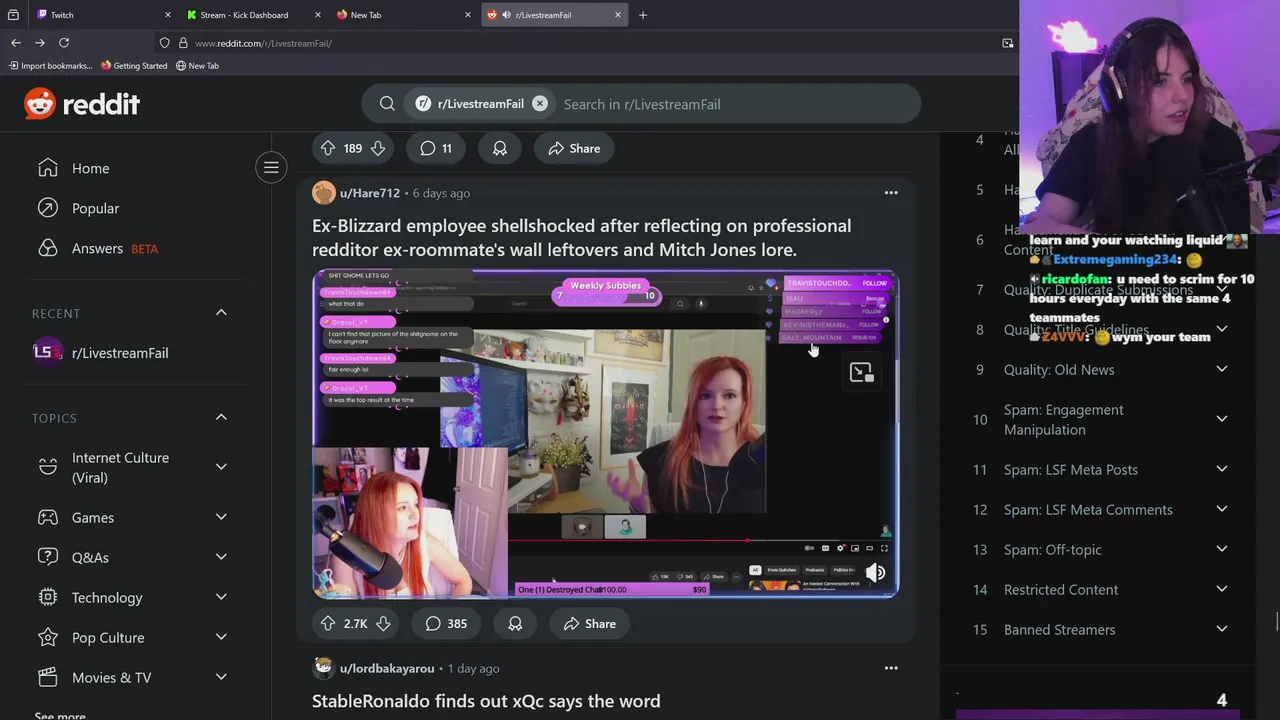Close the r/LivestreamFail browser tab
Image resolution: width=1280 pixels, height=720 pixels.
tap(617, 15)
